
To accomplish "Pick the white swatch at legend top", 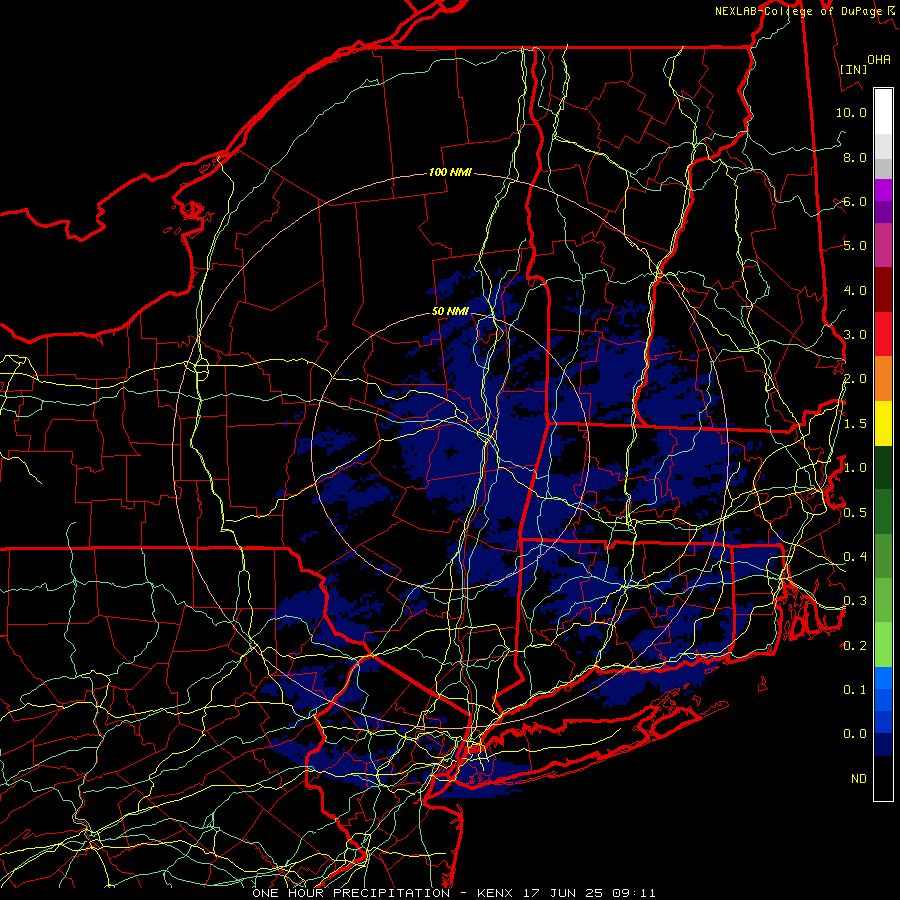I will tap(883, 112).
